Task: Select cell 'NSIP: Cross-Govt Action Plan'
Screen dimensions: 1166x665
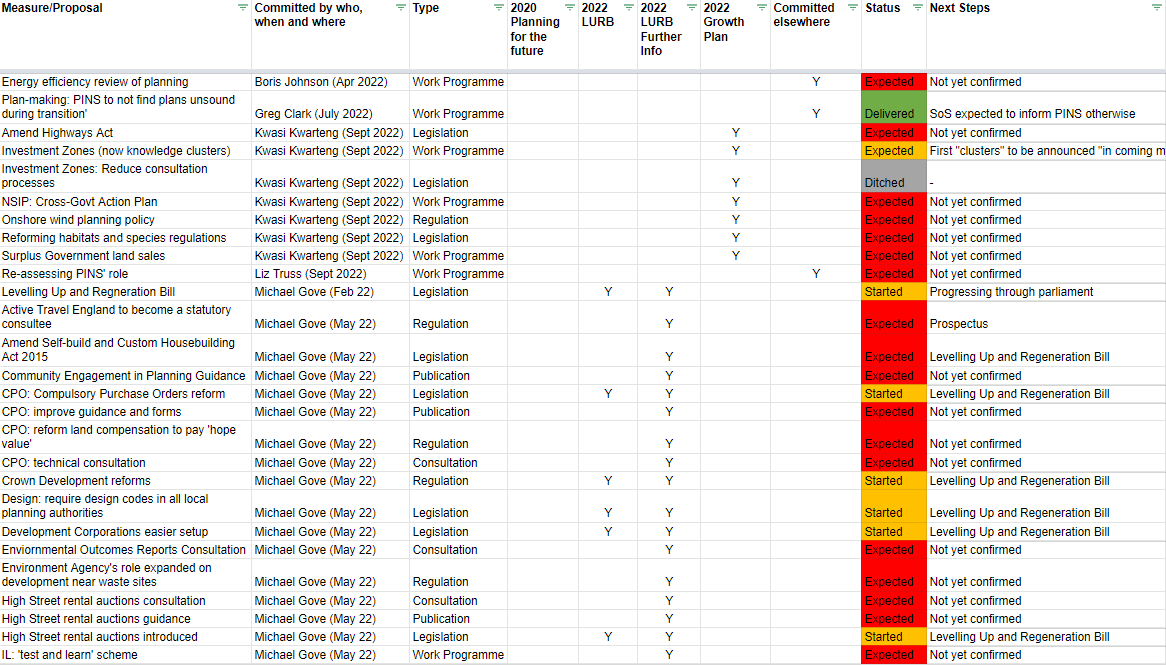Action: (126, 202)
